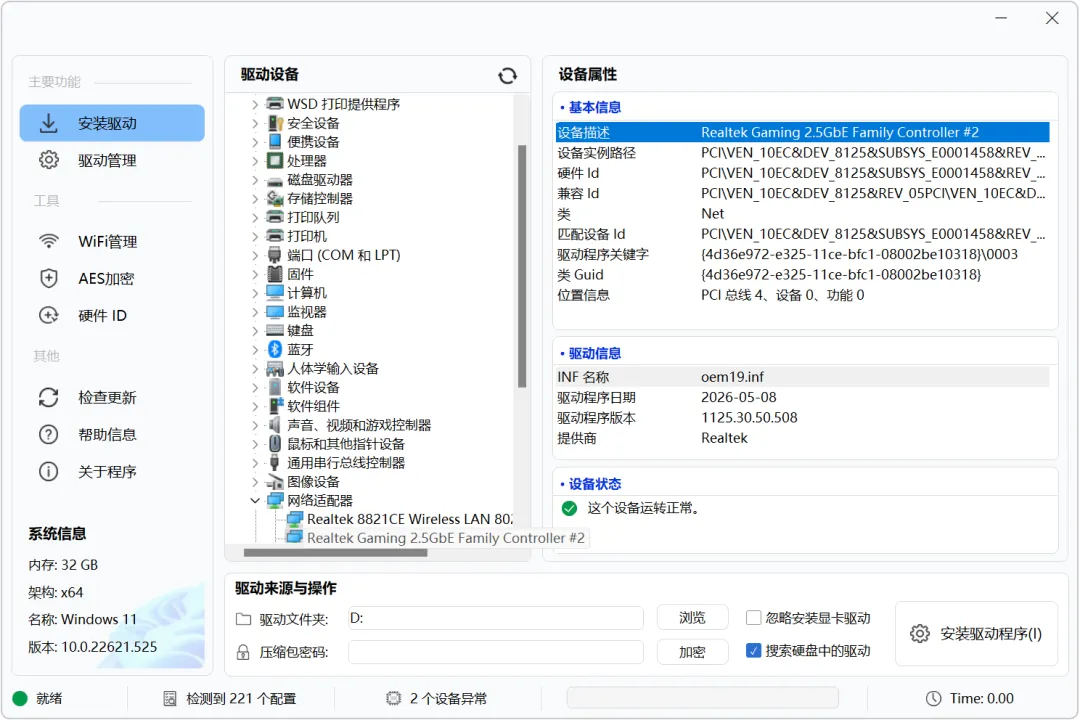Enable 忽略安装显卡驱动 checkbox
Screen dimensions: 1080x720
tap(754, 617)
